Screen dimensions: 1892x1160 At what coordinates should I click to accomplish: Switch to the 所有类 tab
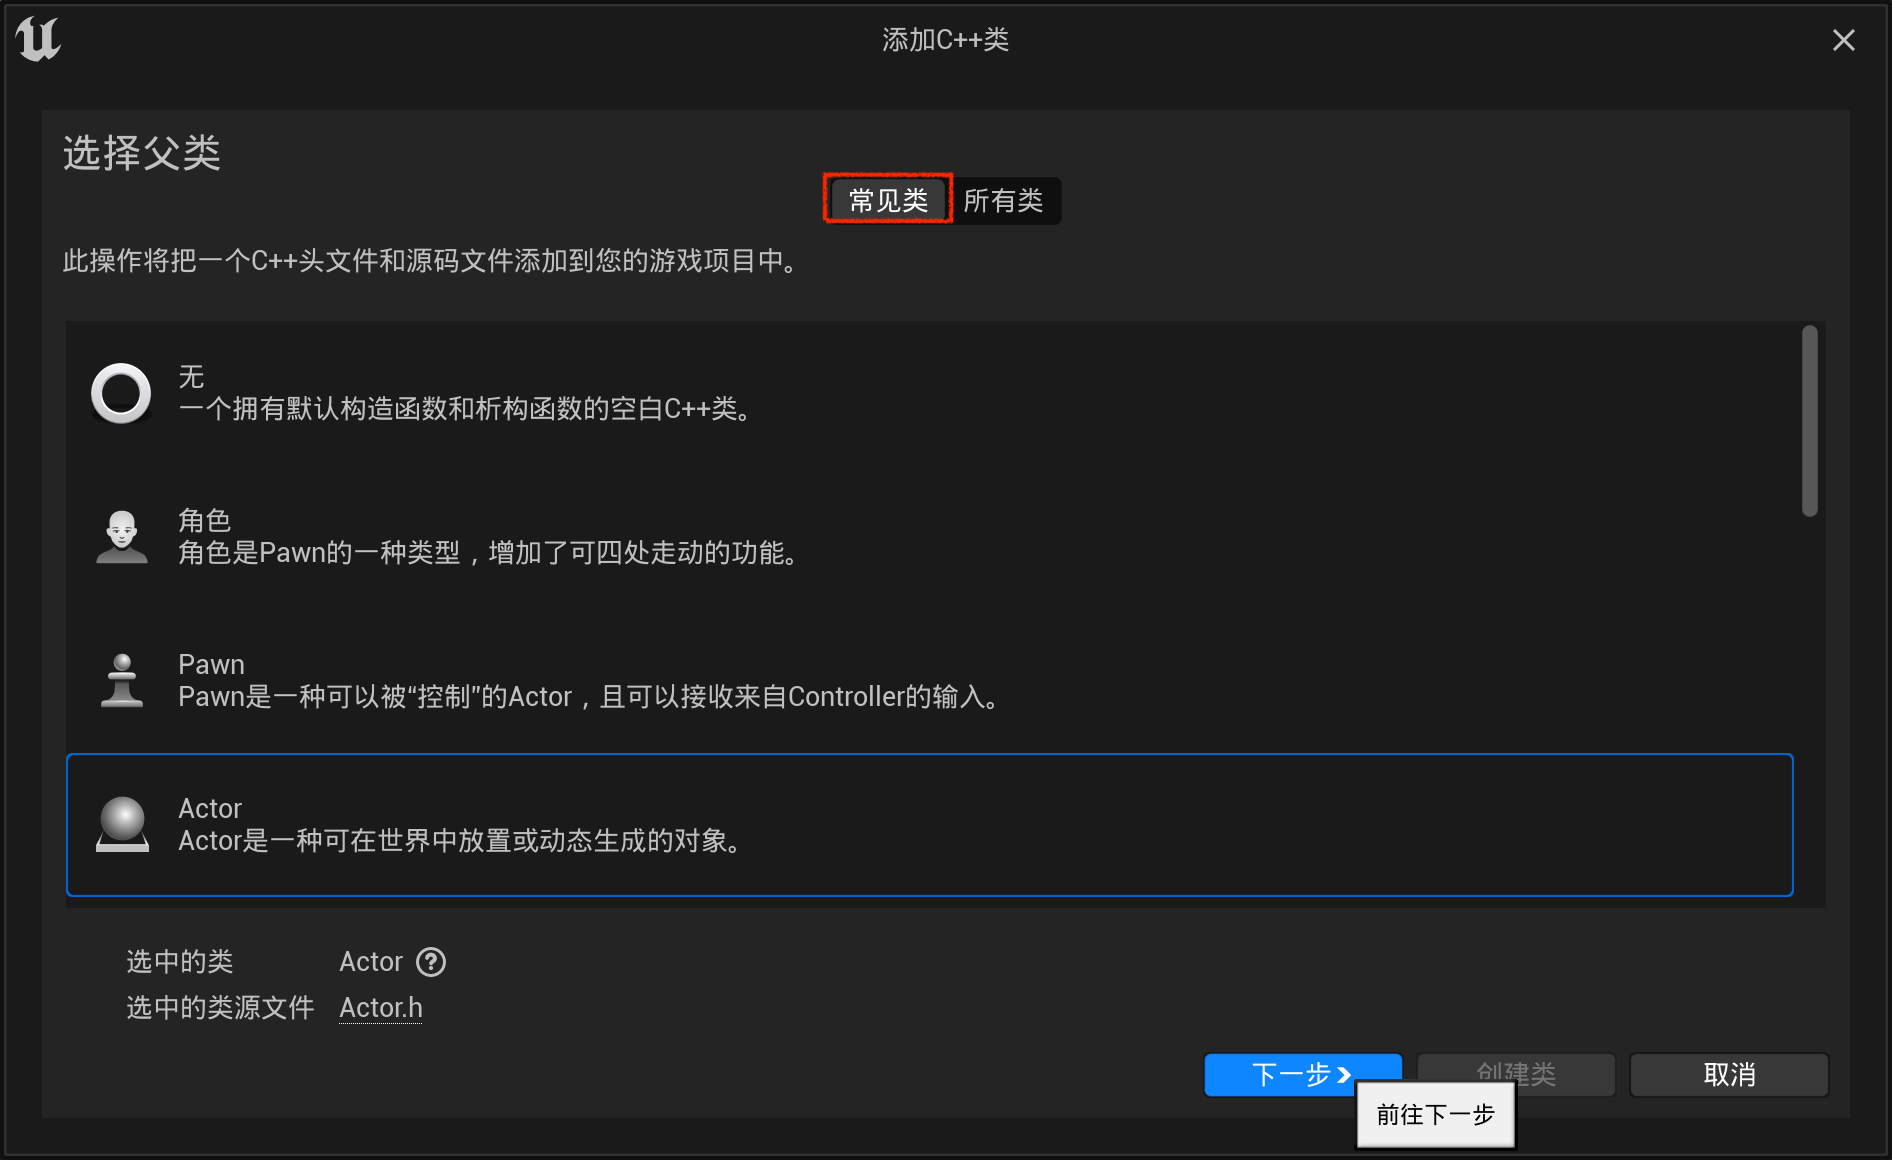click(1003, 200)
